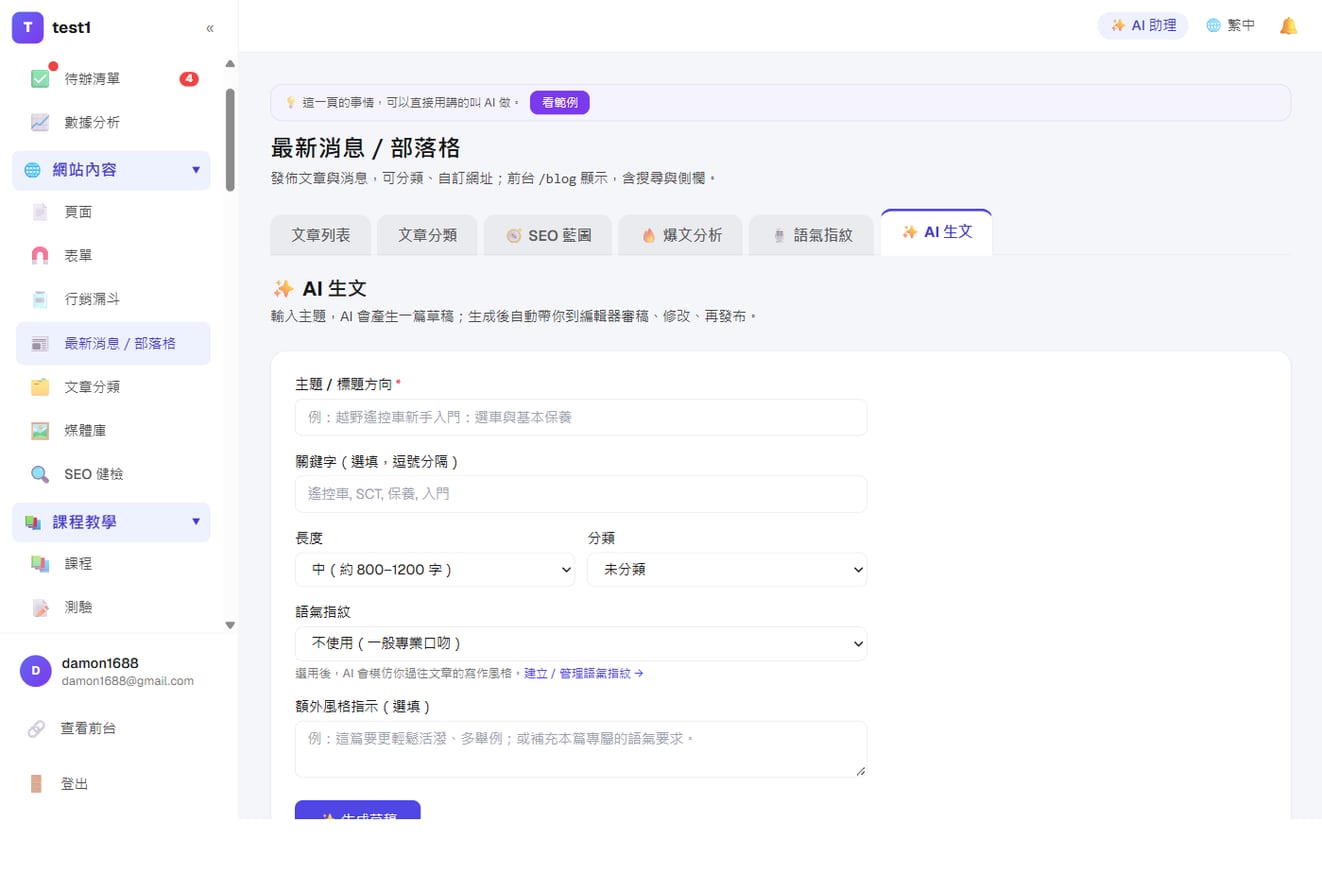Select the 表單 magnet icon
1322x896 pixels.
40,256
